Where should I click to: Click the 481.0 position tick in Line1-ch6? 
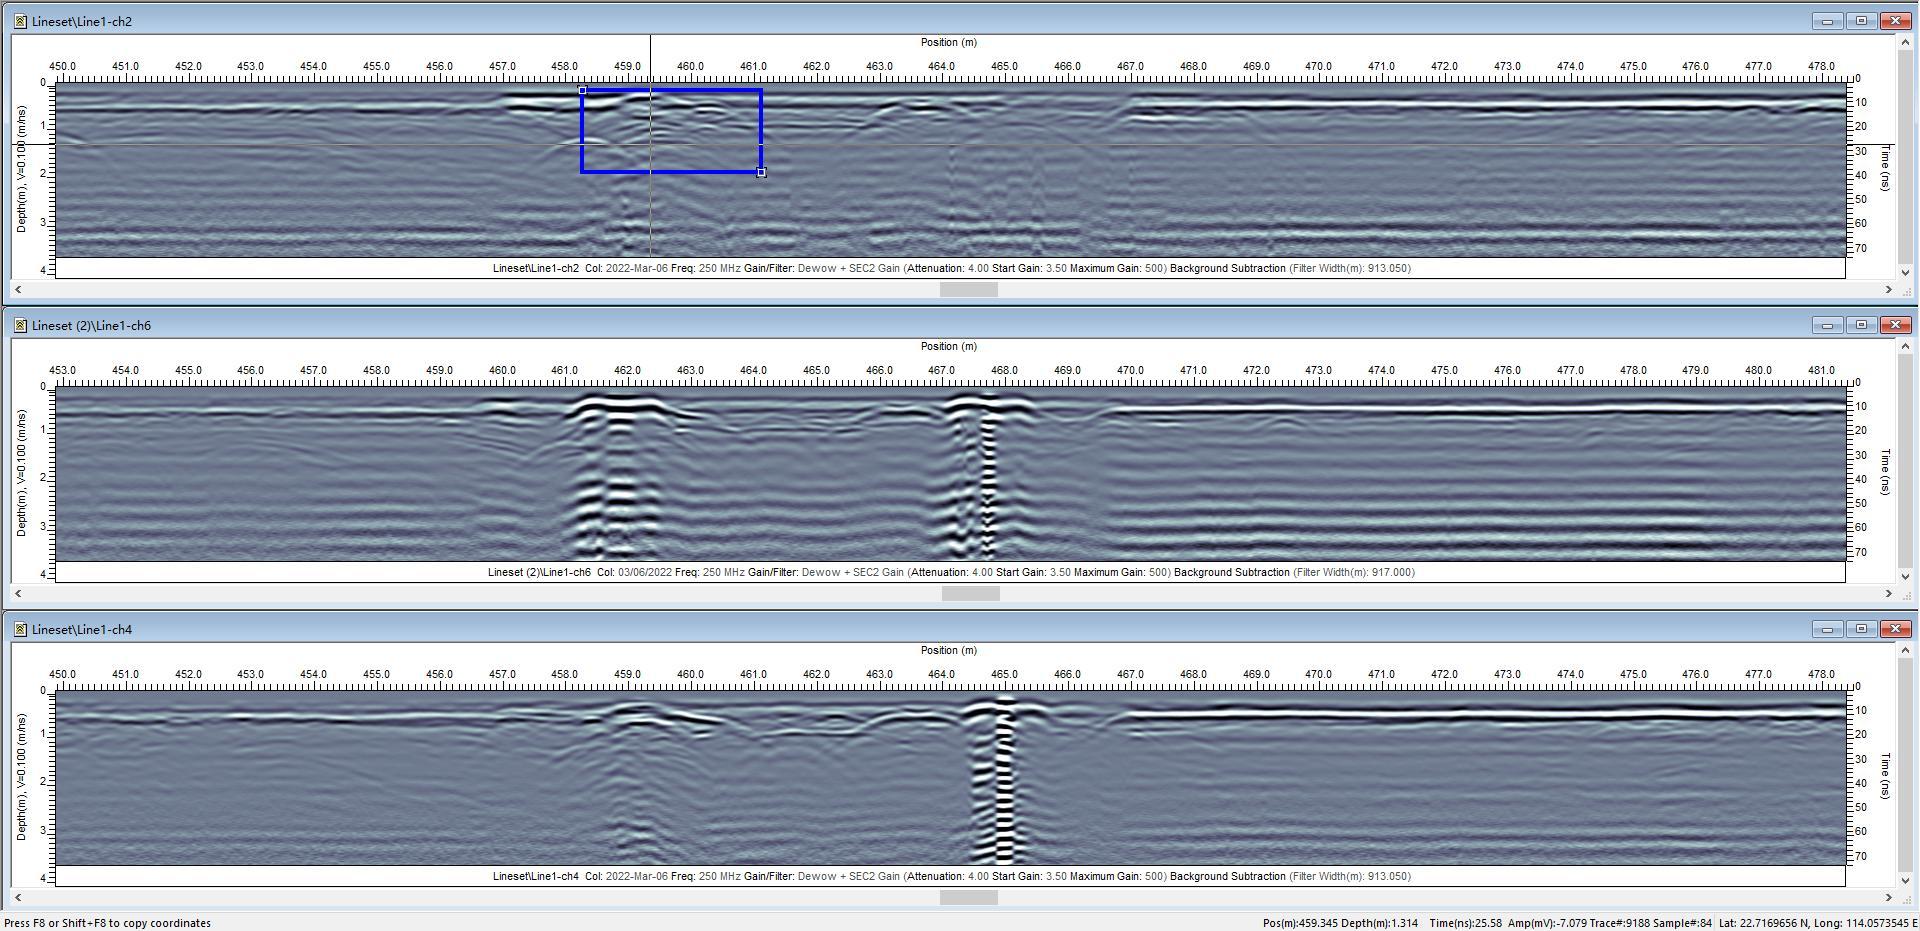(x=1821, y=370)
